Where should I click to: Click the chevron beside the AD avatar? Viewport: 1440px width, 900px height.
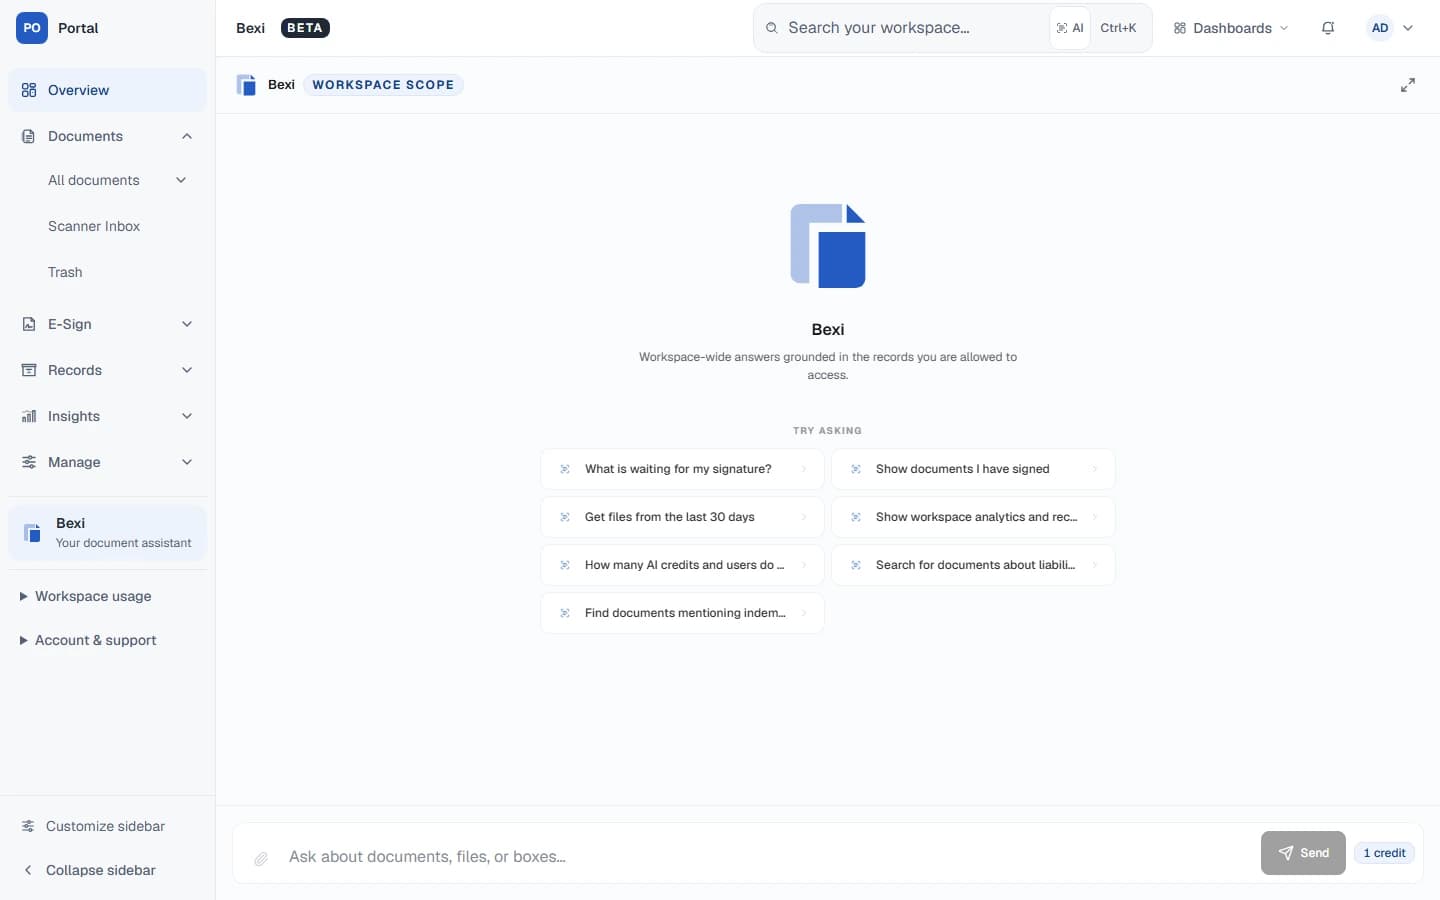pos(1408,28)
